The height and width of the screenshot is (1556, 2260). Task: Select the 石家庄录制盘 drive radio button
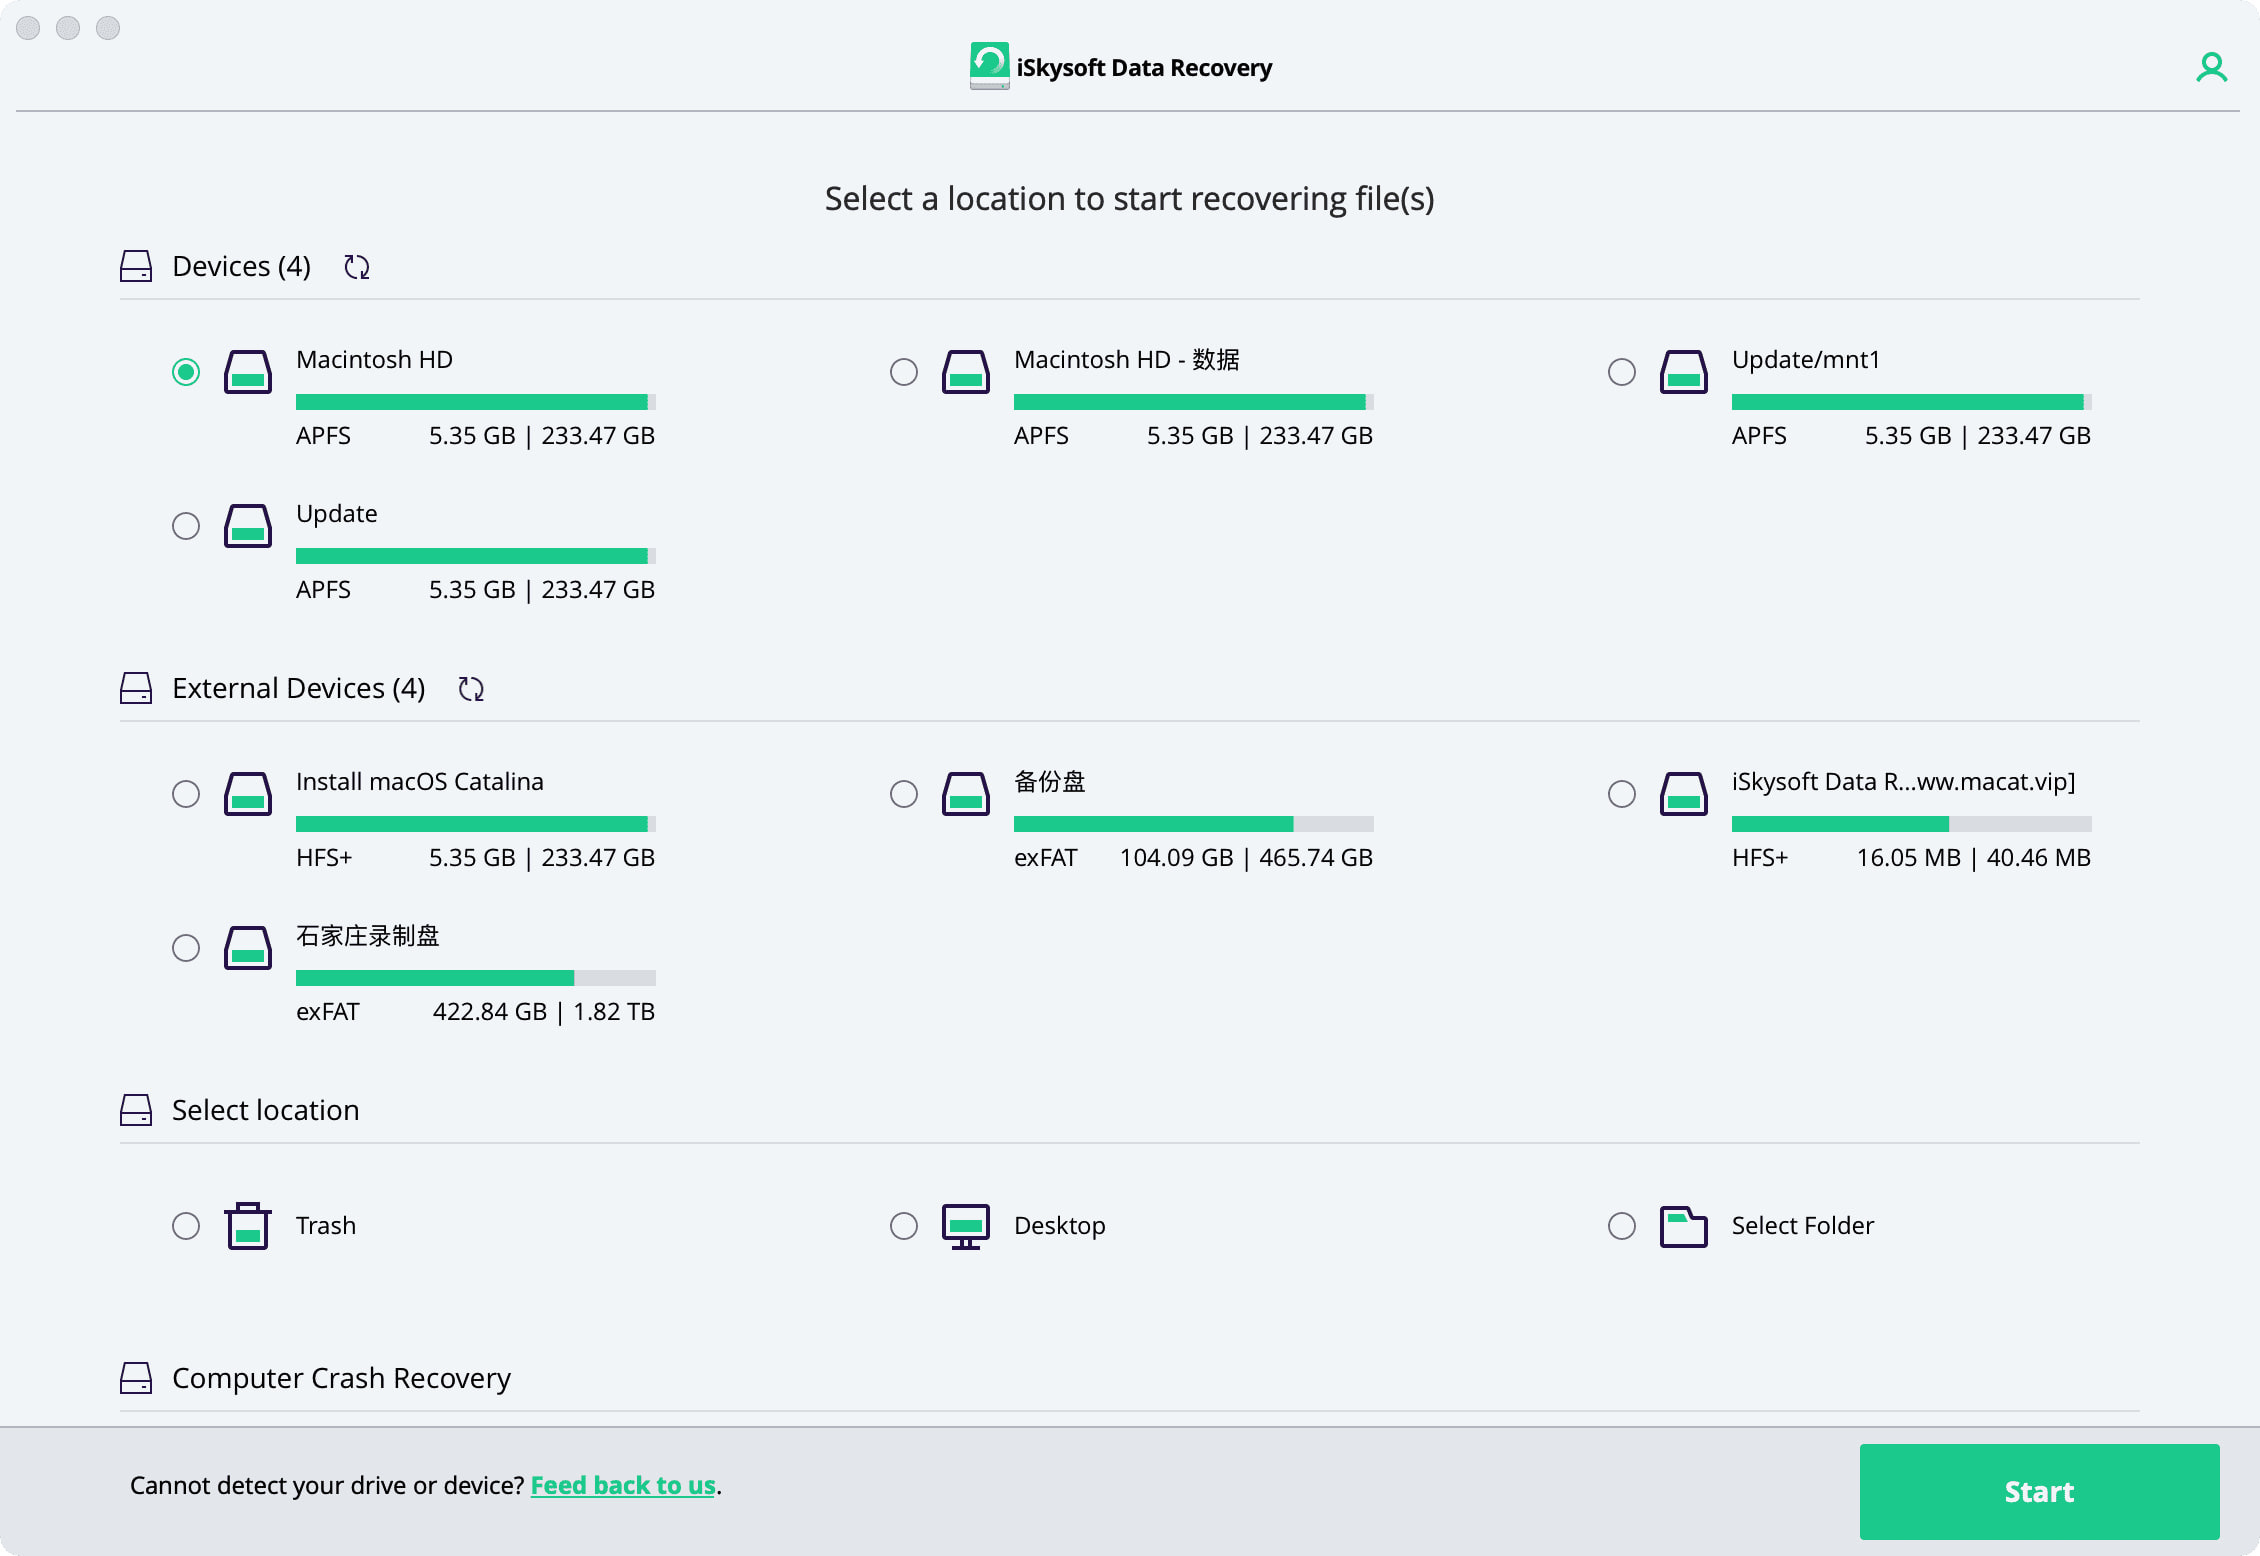(x=186, y=948)
